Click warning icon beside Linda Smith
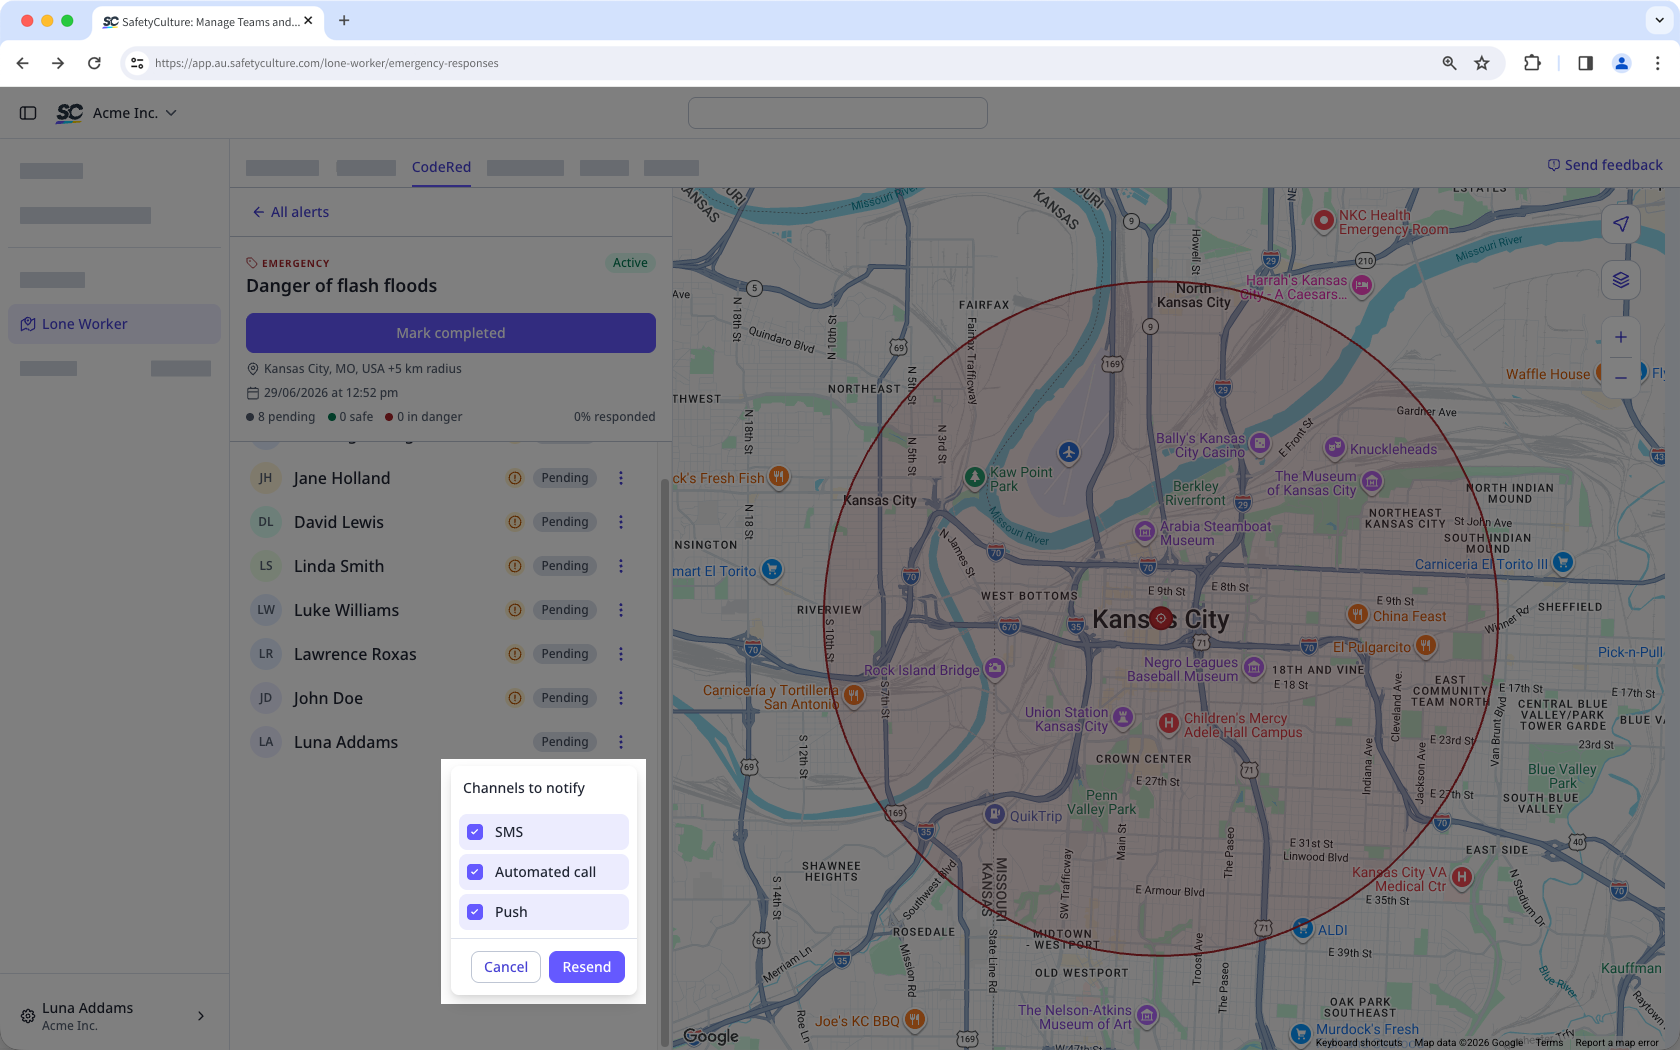 [x=515, y=566]
